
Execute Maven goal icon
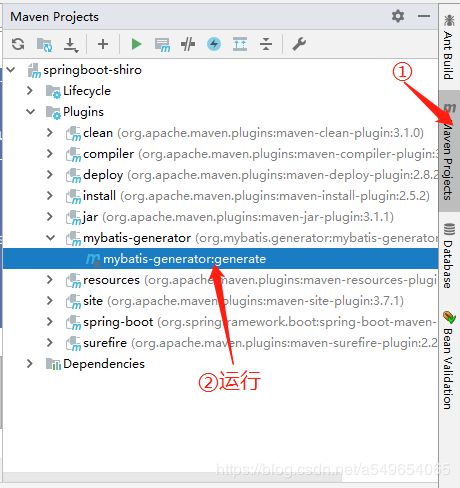click(162, 45)
